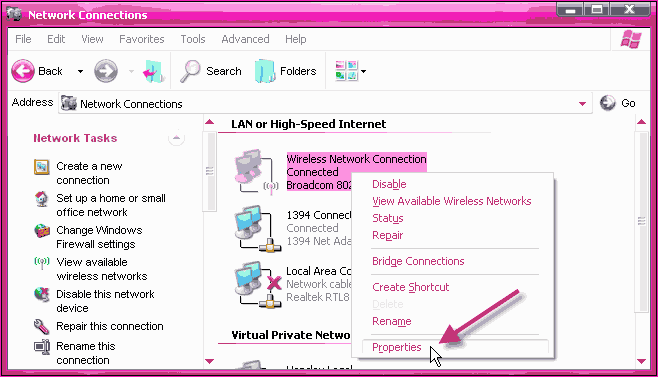Screen dimensions: 658x377
Task: Click Set up a home or small office network
Action: tap(111, 205)
